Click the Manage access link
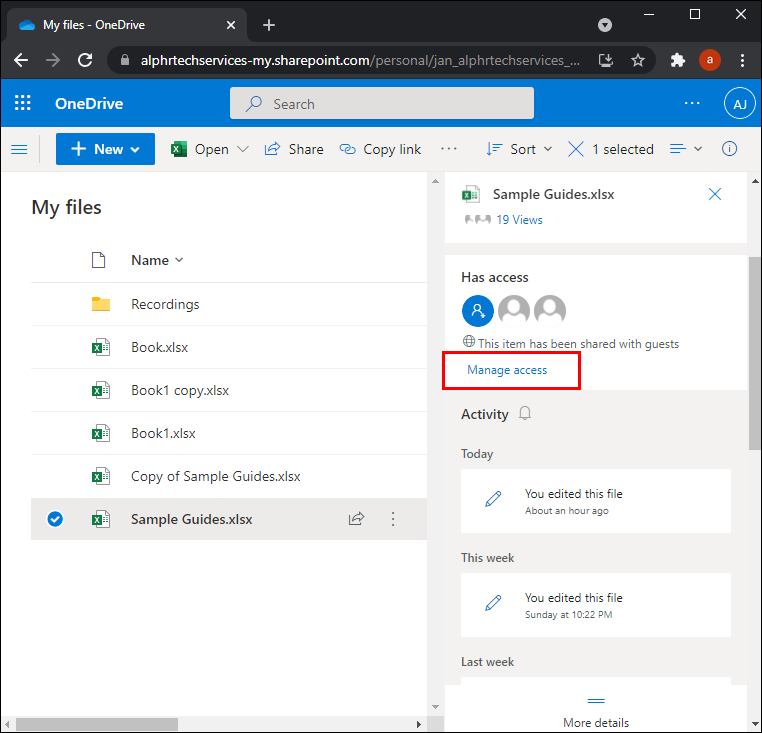This screenshot has width=762, height=733. 507,370
